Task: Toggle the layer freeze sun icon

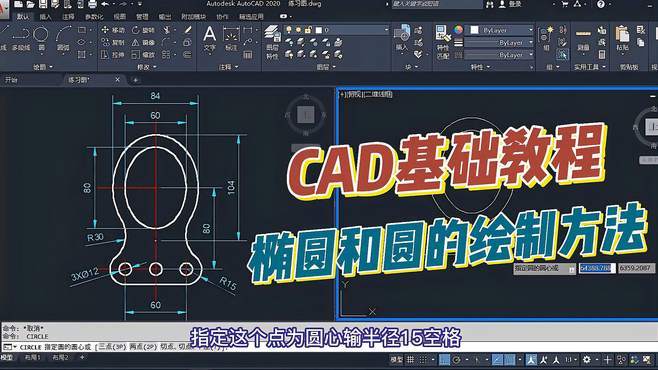Action: (x=298, y=30)
